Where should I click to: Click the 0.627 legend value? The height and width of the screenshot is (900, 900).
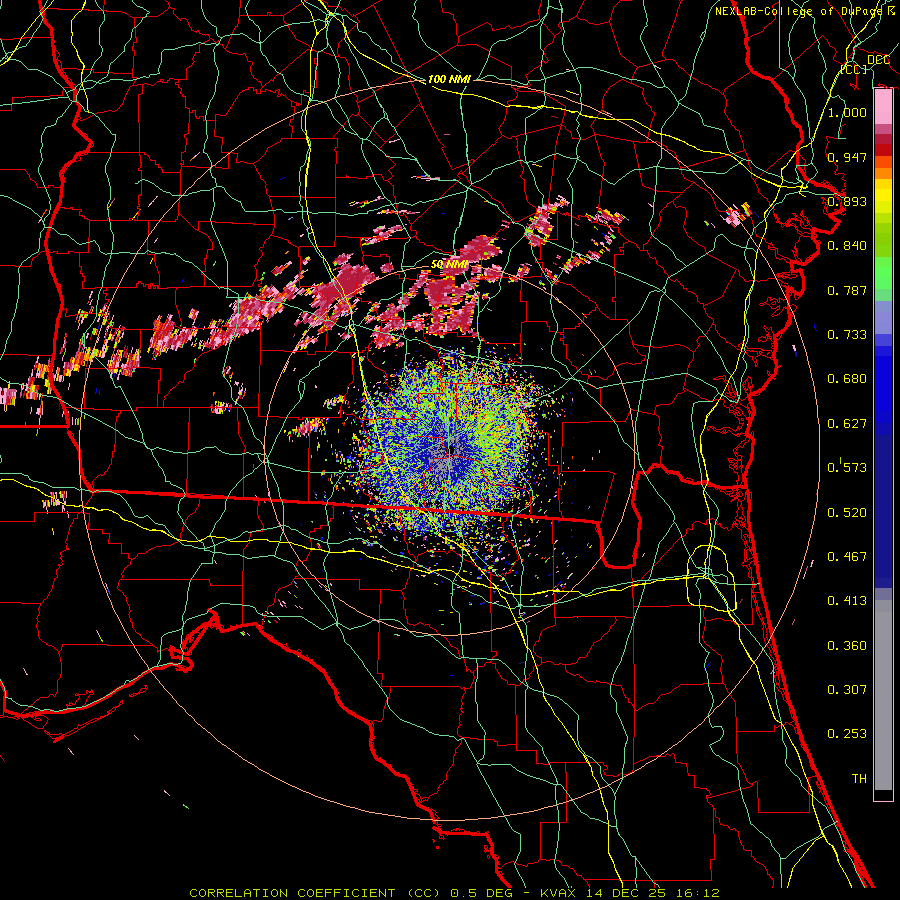847,423
